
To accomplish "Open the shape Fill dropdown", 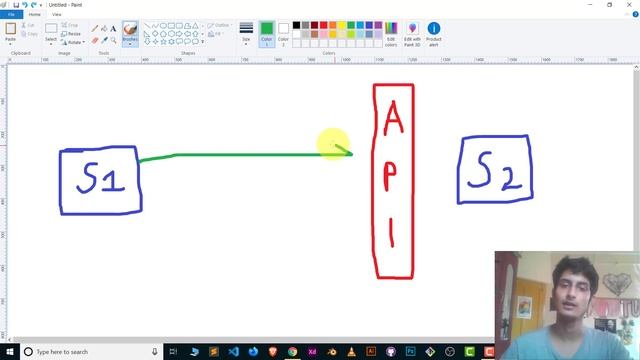I will click(216, 34).
